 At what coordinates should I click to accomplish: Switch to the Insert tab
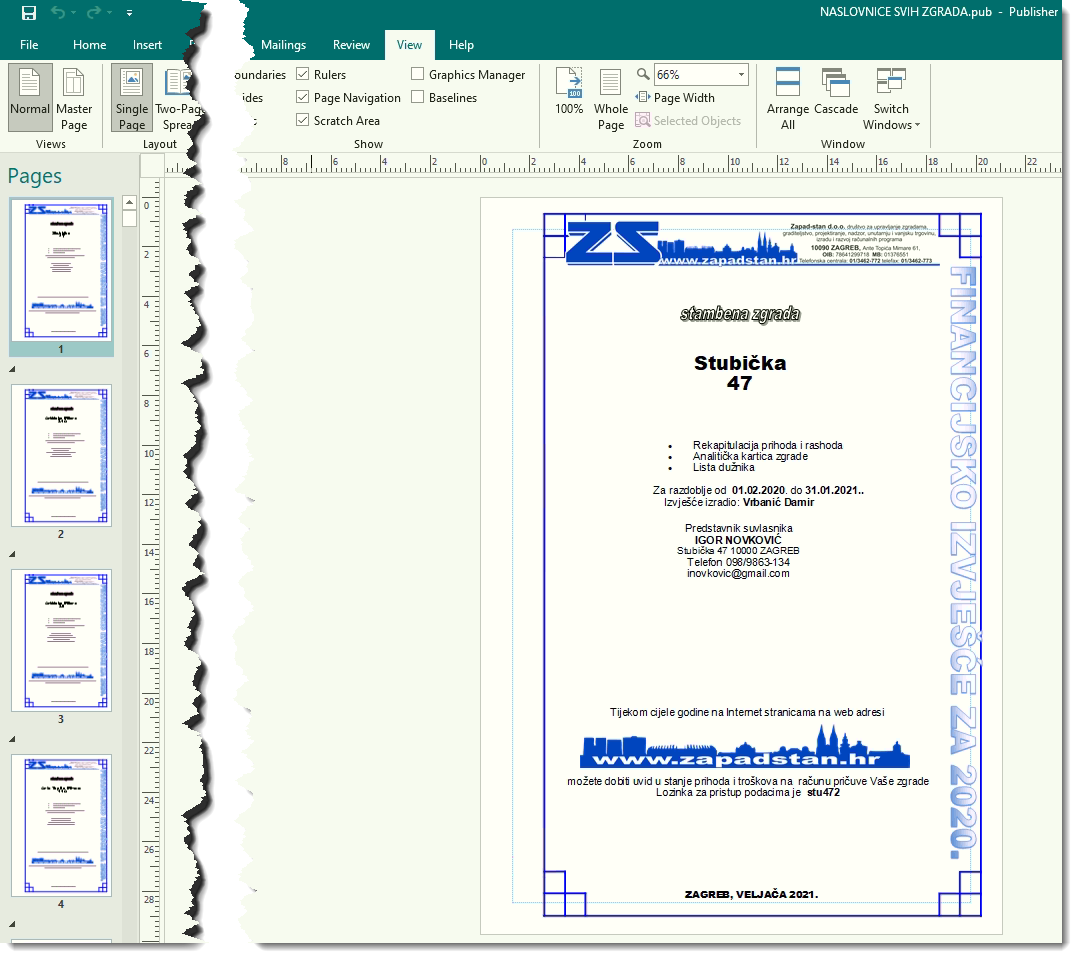pos(147,45)
